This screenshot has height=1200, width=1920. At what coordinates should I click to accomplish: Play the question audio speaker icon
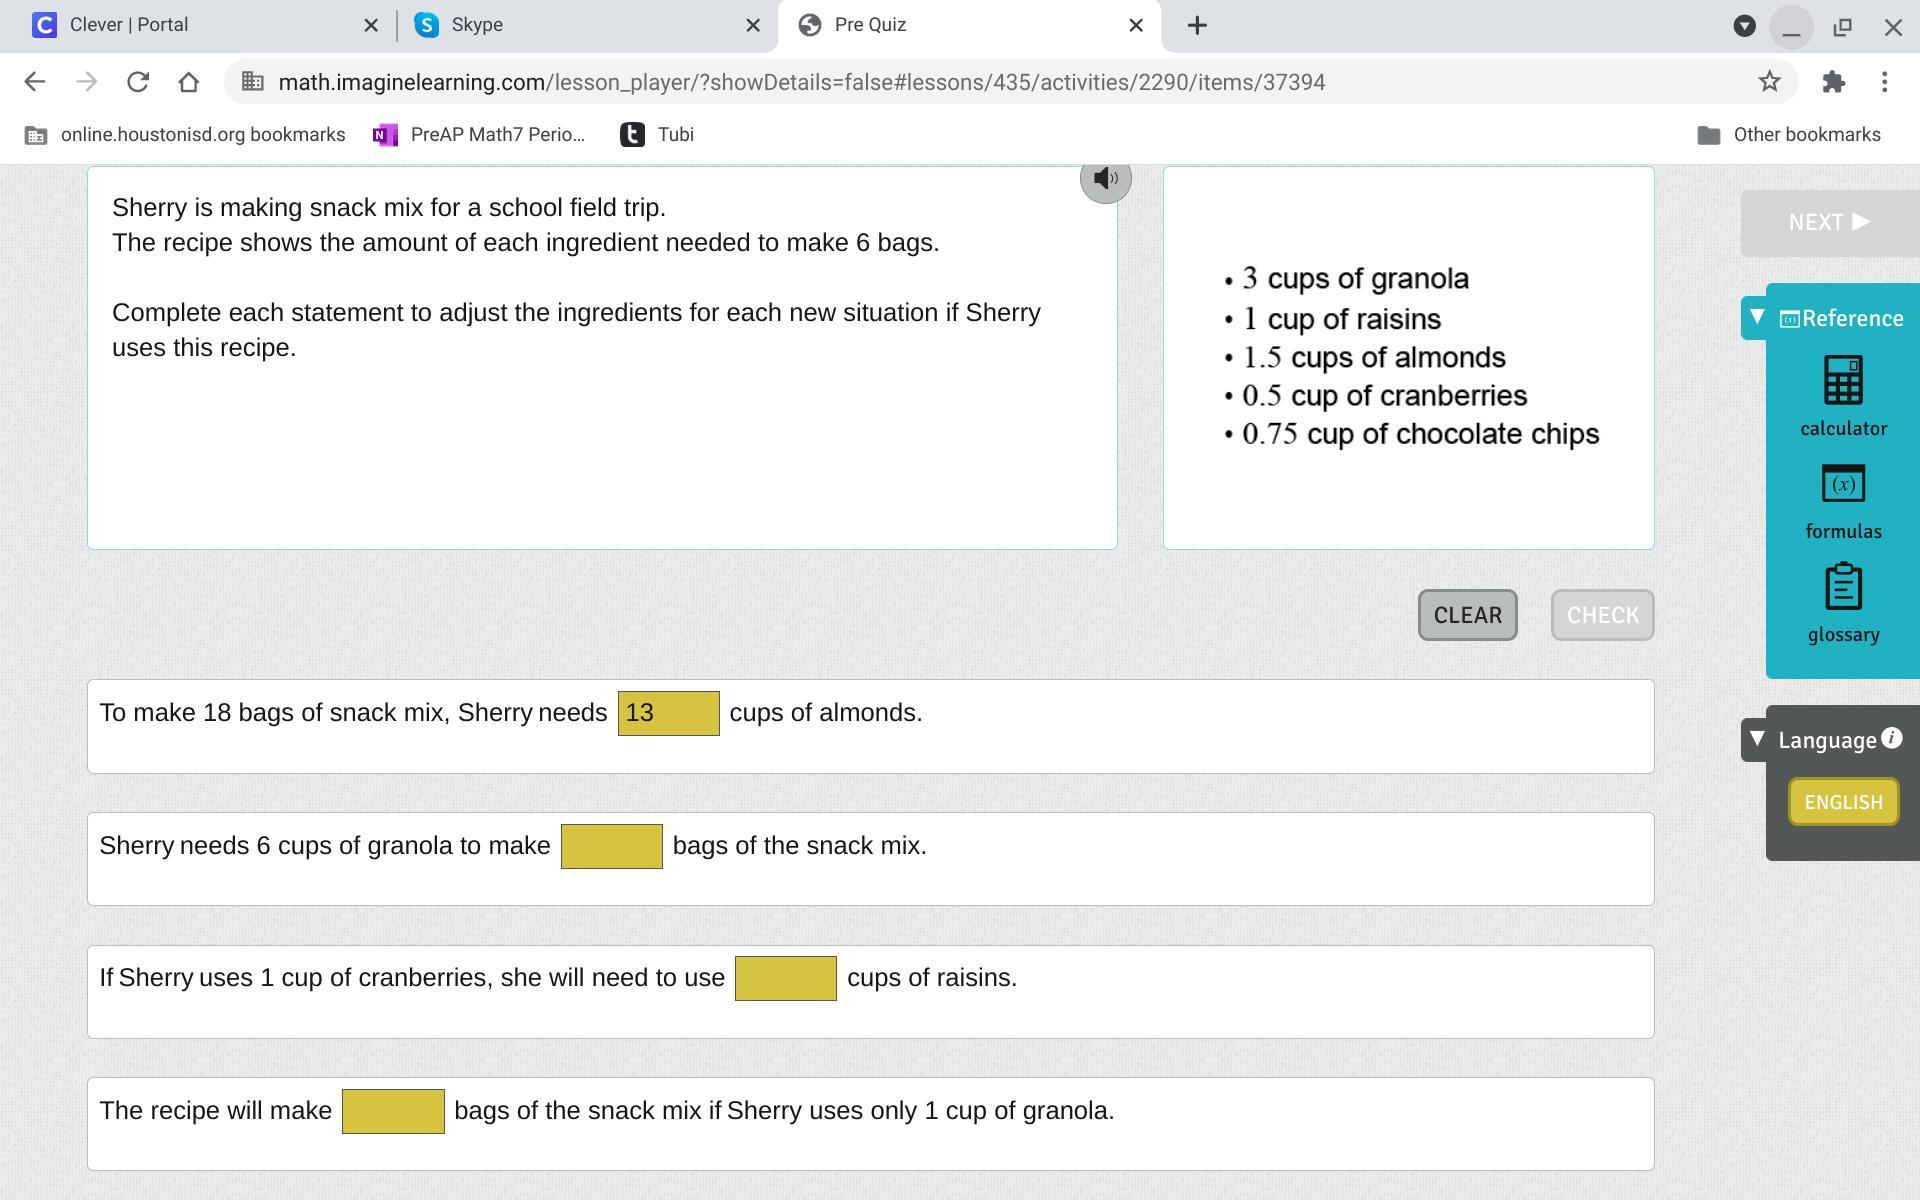(x=1105, y=180)
